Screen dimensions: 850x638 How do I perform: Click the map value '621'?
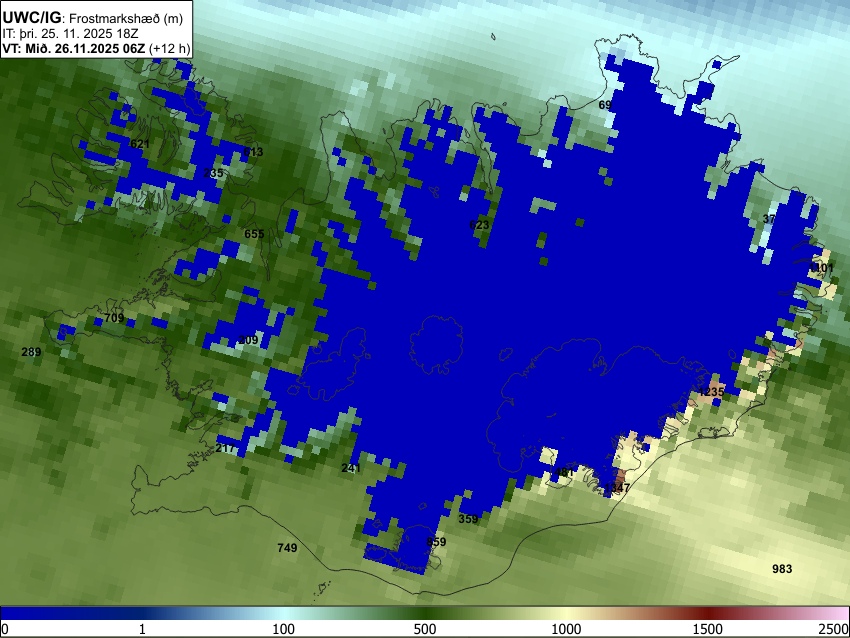(x=140, y=144)
